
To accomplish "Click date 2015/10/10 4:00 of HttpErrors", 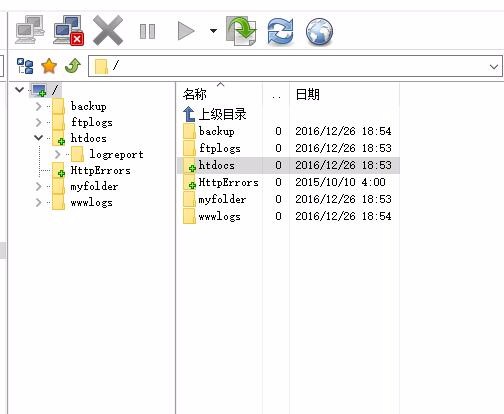I will tap(340, 182).
